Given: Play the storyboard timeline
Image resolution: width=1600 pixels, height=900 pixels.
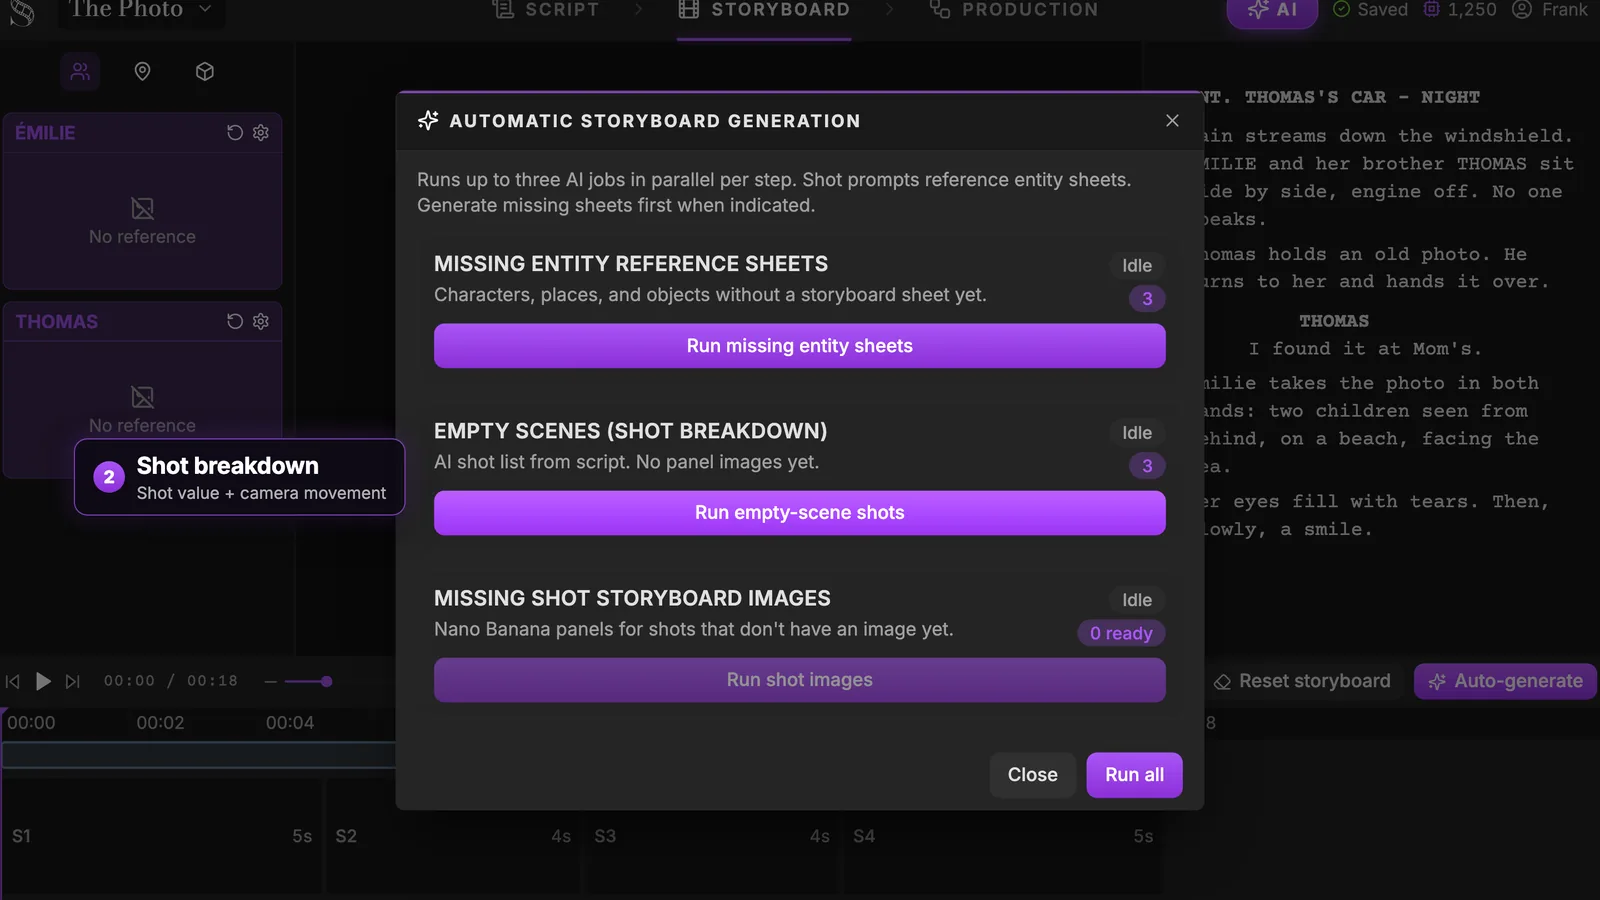Looking at the screenshot, I should click(x=43, y=681).
